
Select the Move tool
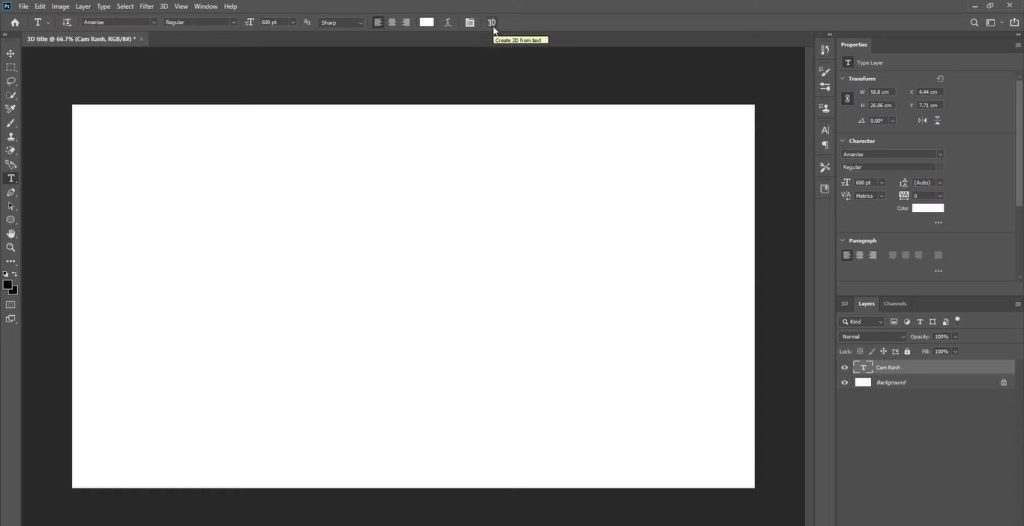click(10, 54)
